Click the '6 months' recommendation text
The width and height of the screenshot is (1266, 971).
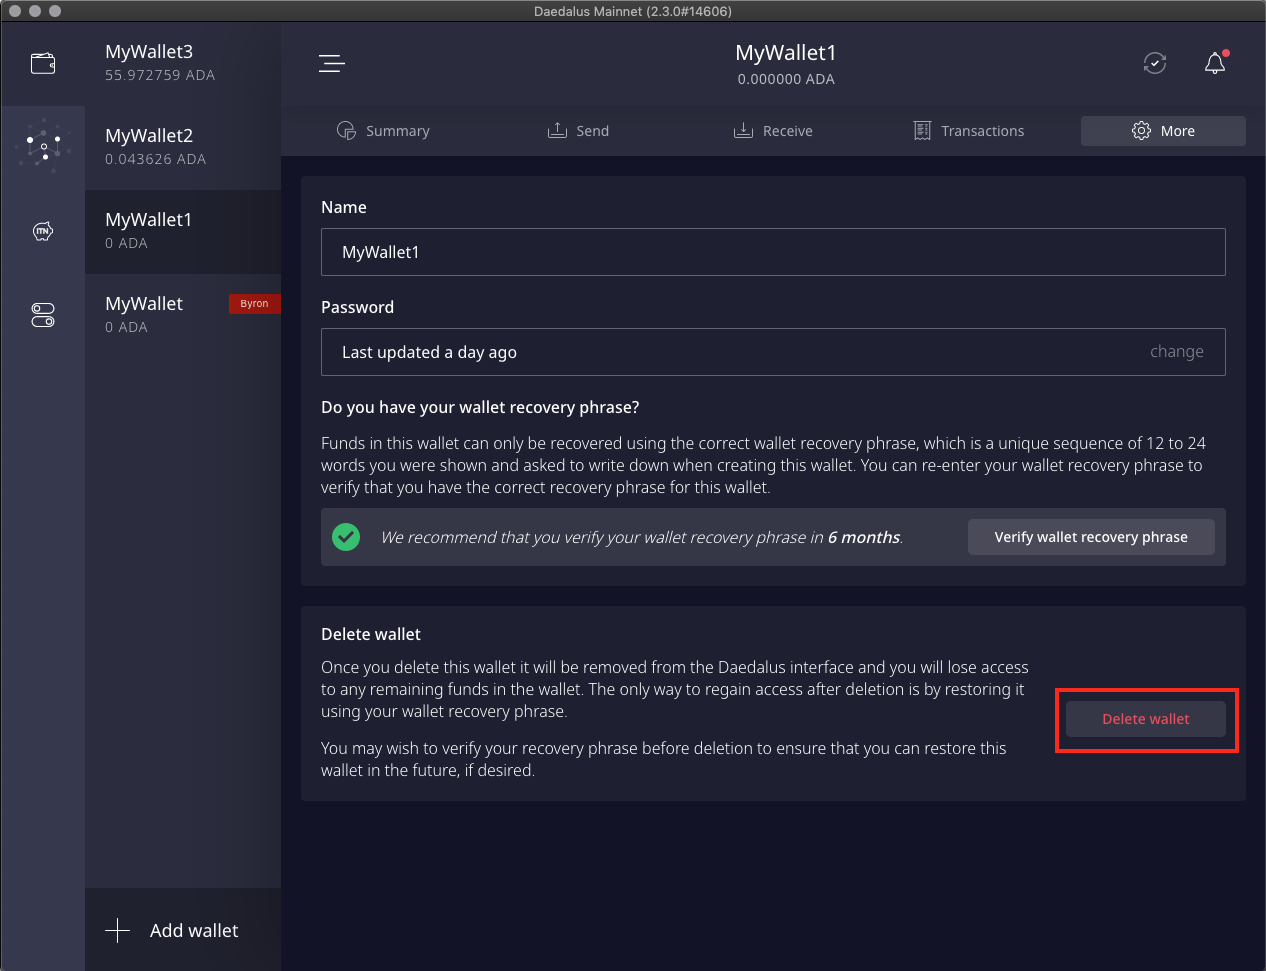pos(864,537)
